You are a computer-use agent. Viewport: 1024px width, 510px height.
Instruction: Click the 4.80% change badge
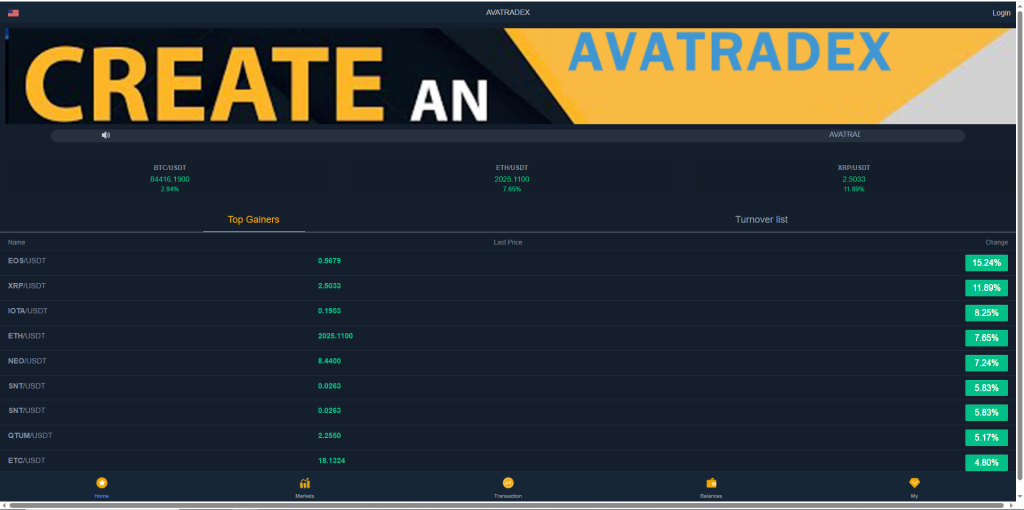coord(986,462)
